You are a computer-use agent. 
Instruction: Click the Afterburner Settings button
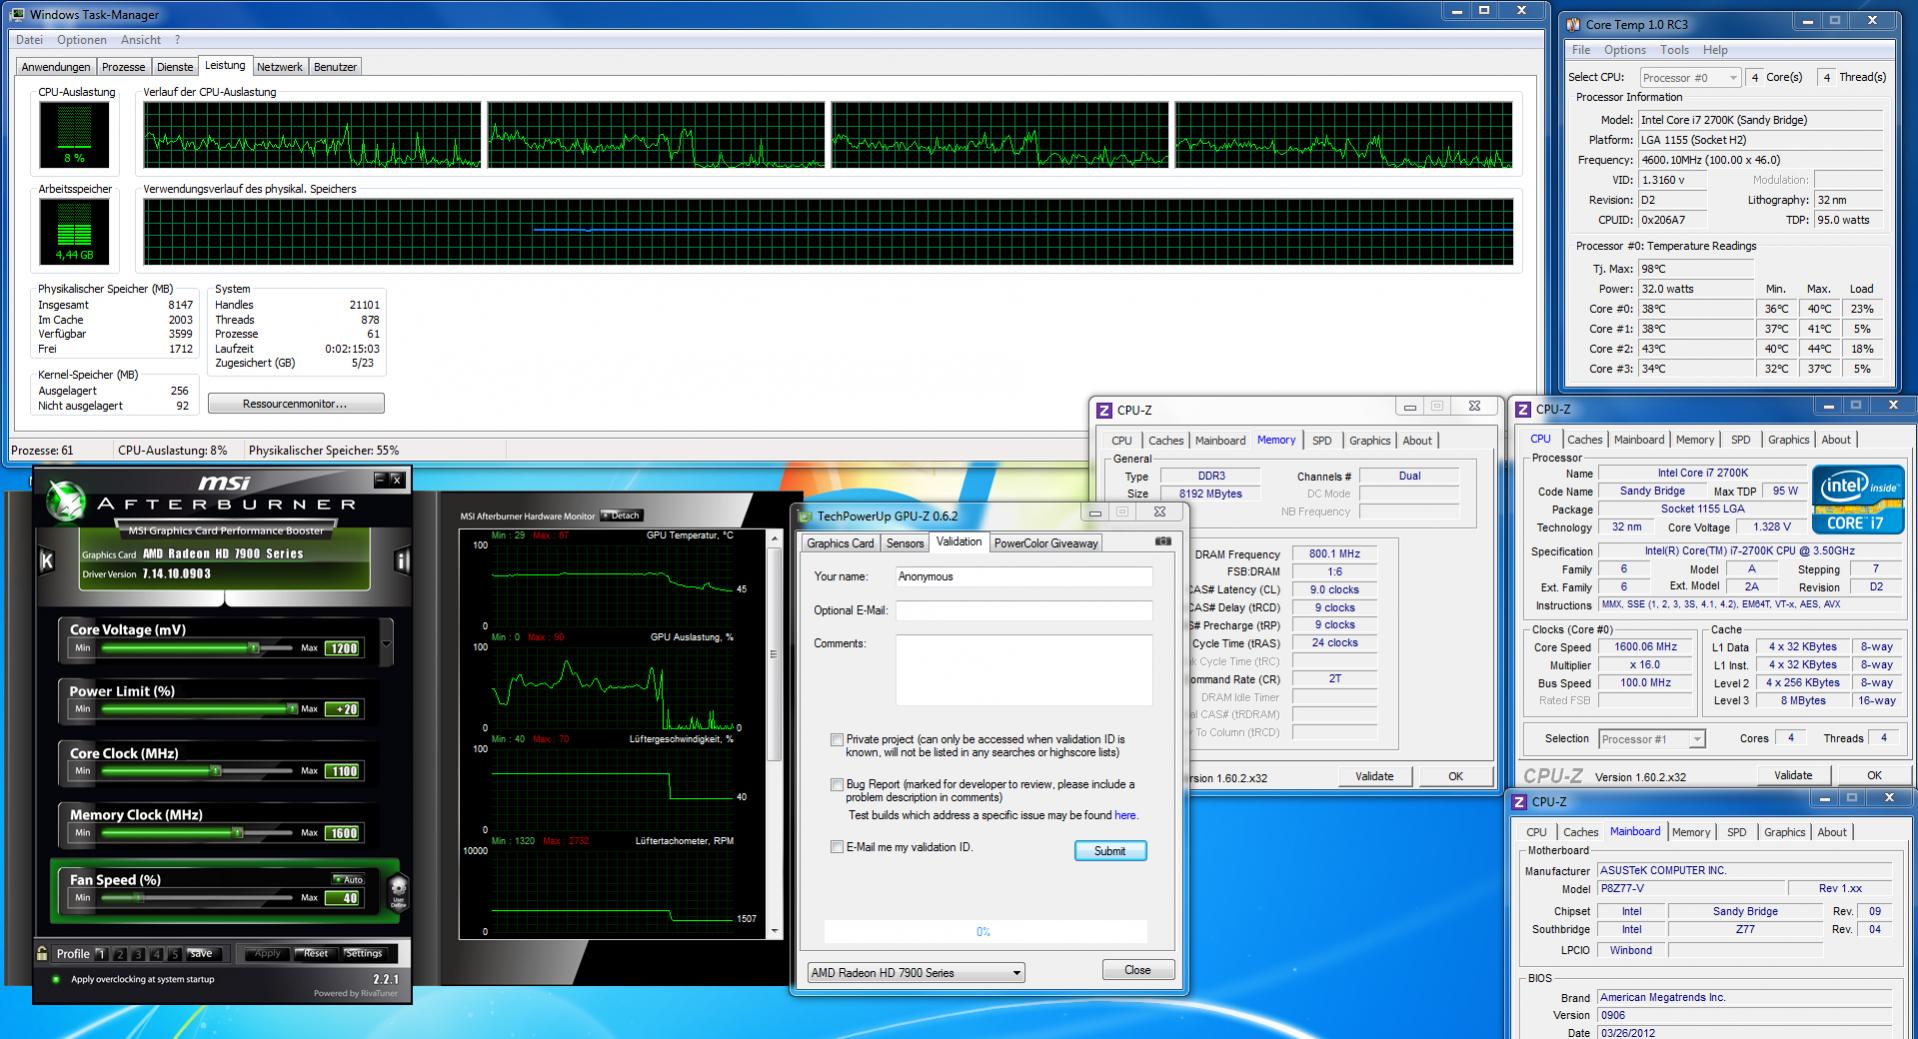coord(364,954)
